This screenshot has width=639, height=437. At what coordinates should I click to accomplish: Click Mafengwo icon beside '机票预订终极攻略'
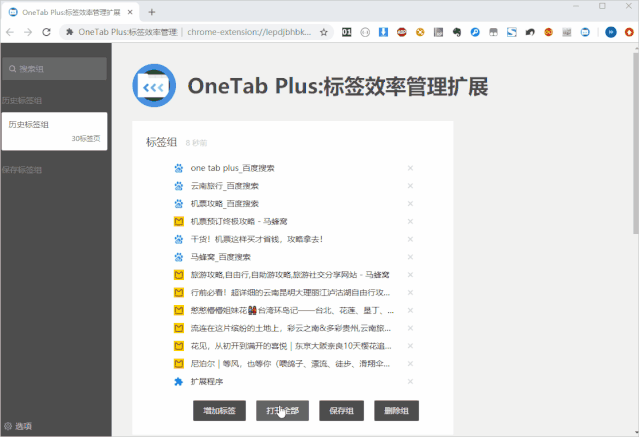pos(178,221)
